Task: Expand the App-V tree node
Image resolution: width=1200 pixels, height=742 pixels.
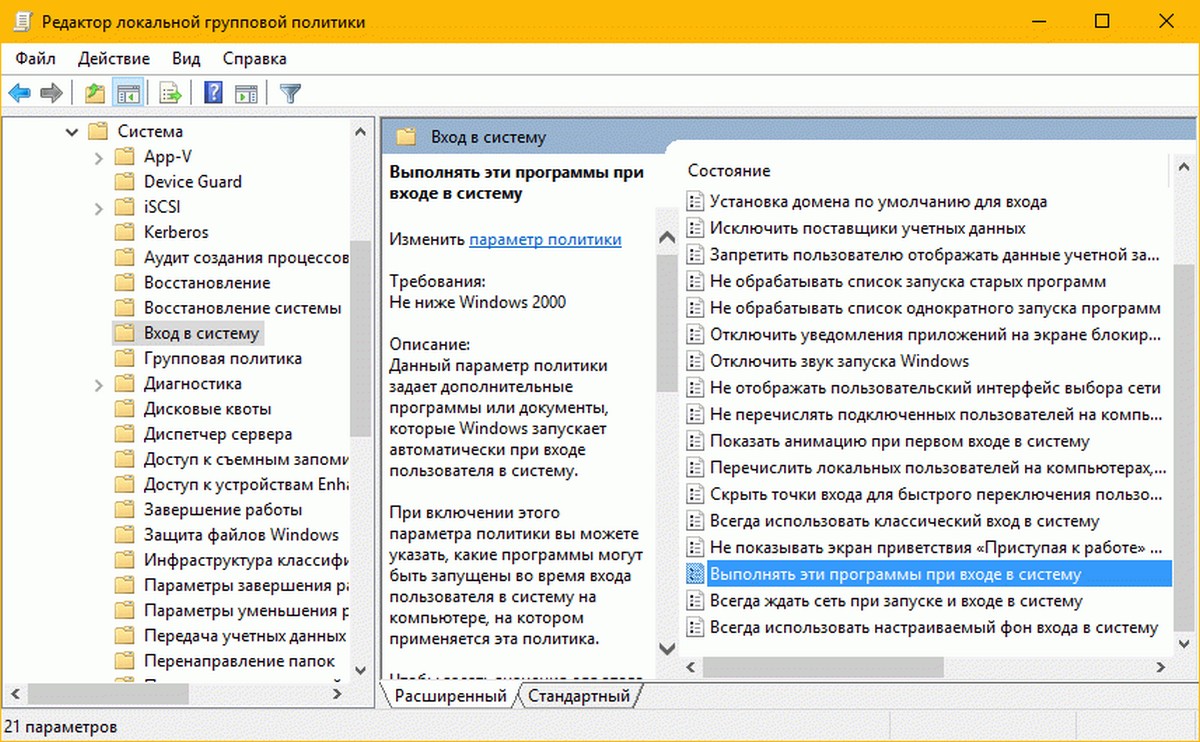Action: [98, 157]
